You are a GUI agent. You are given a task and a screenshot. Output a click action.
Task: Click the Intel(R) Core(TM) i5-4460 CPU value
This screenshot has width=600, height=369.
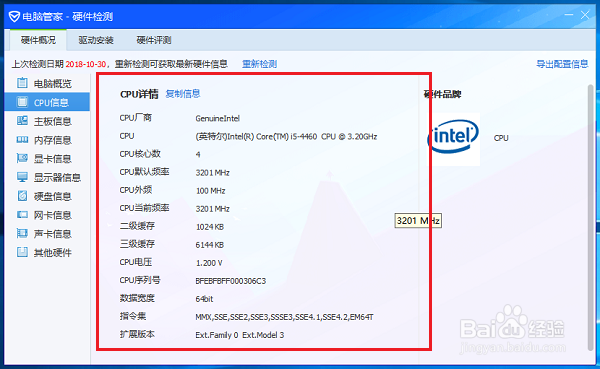286,137
